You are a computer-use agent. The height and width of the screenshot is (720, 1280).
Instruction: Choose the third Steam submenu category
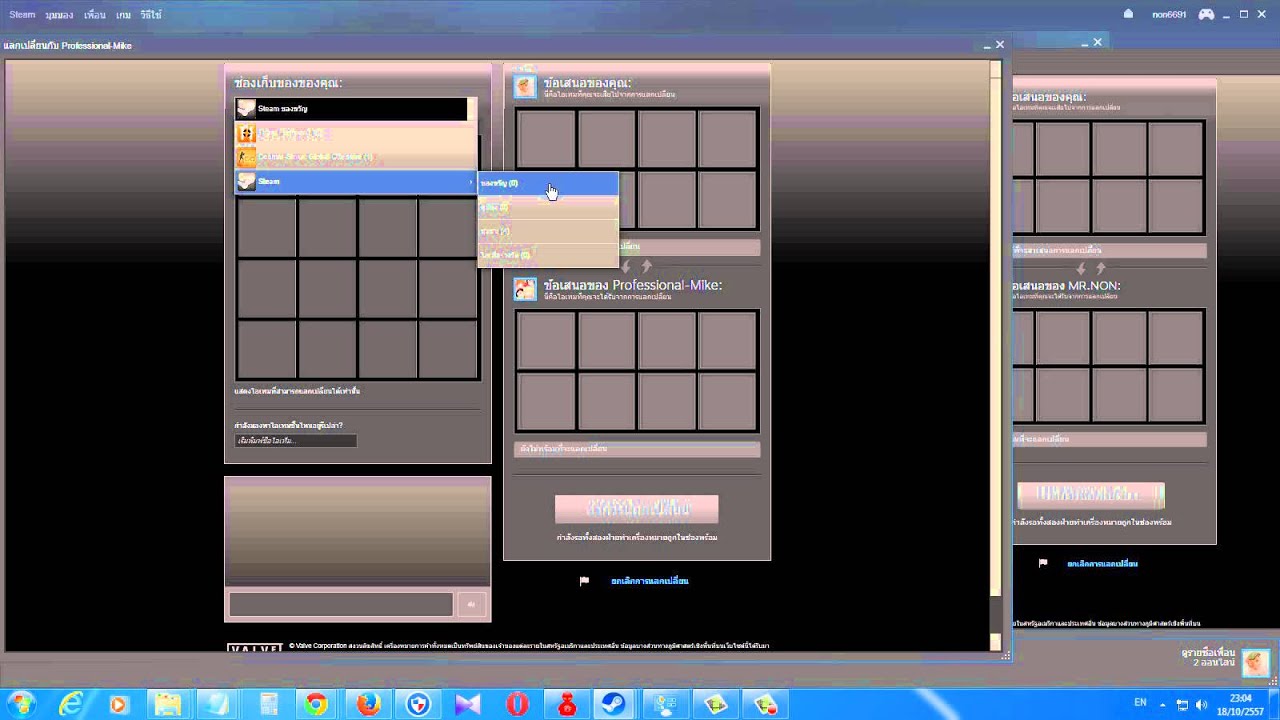547,231
